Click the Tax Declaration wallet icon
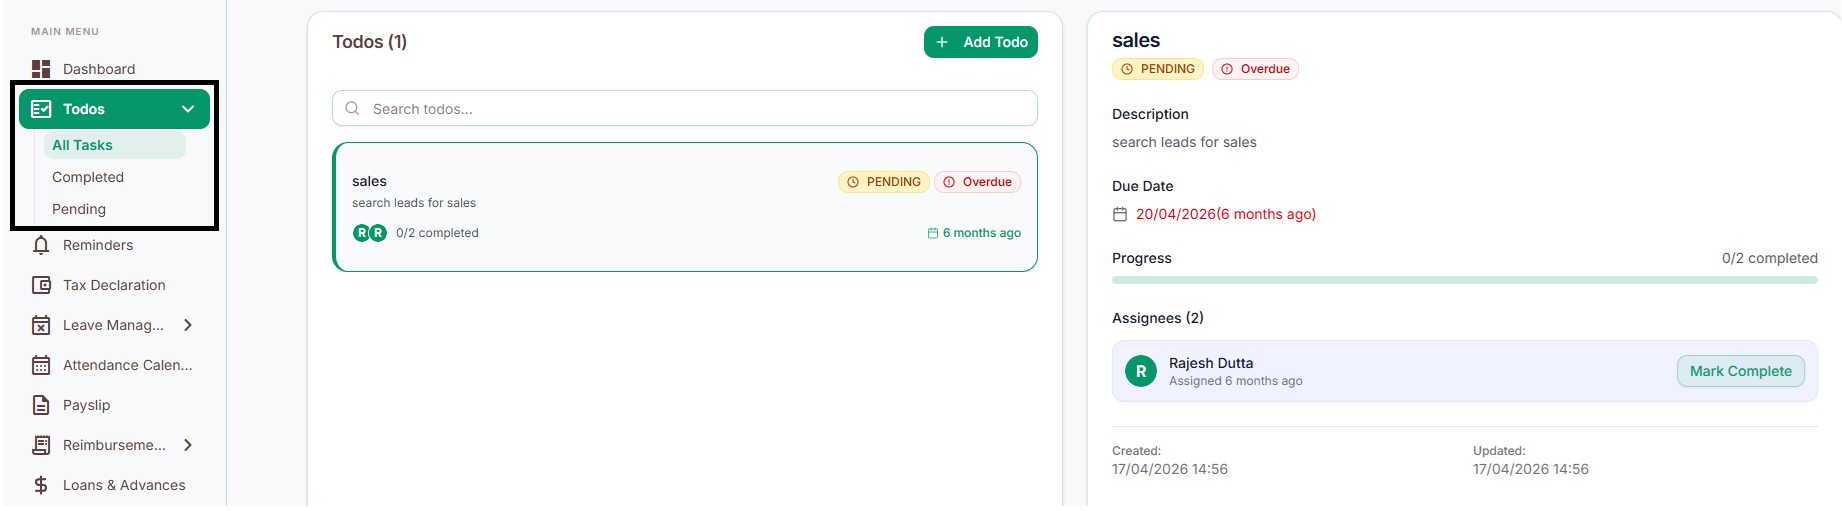This screenshot has width=1842, height=511. pos(41,285)
